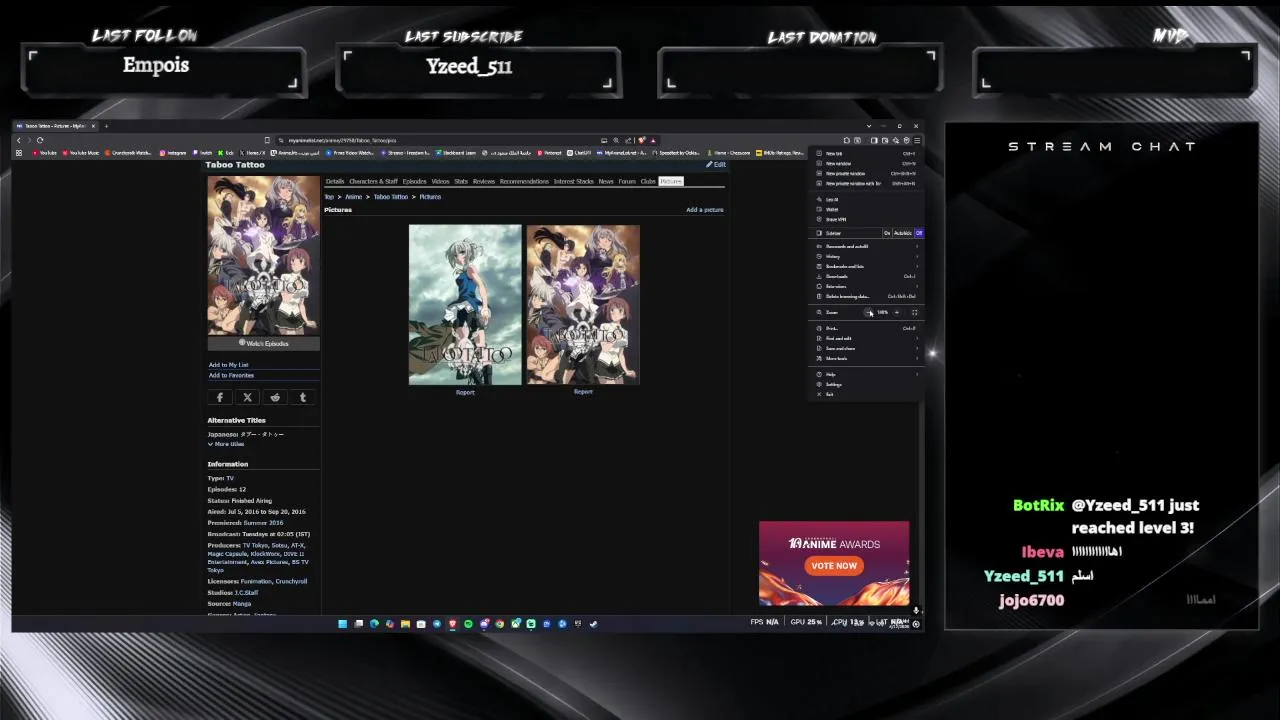The width and height of the screenshot is (1280, 720).
Task: Expand Passwords and autofill submenu
Action: (867, 246)
